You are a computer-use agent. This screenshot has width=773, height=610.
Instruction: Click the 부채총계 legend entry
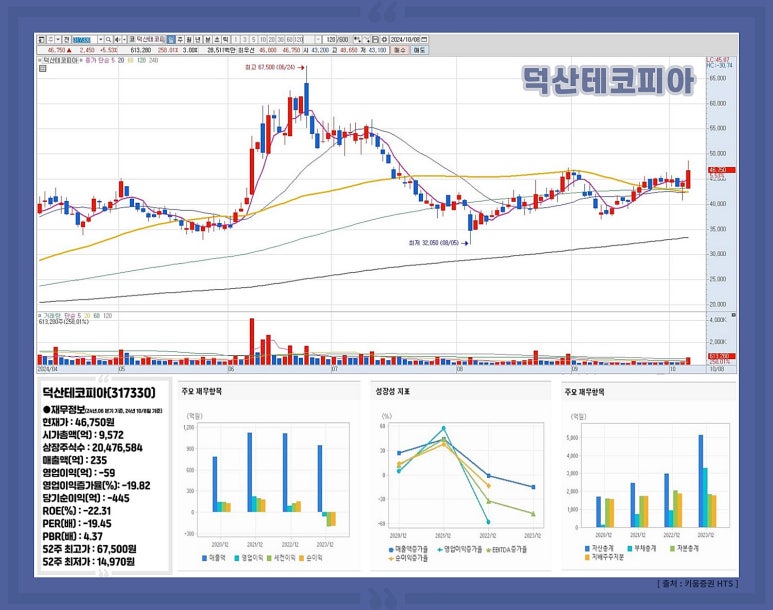[641, 548]
